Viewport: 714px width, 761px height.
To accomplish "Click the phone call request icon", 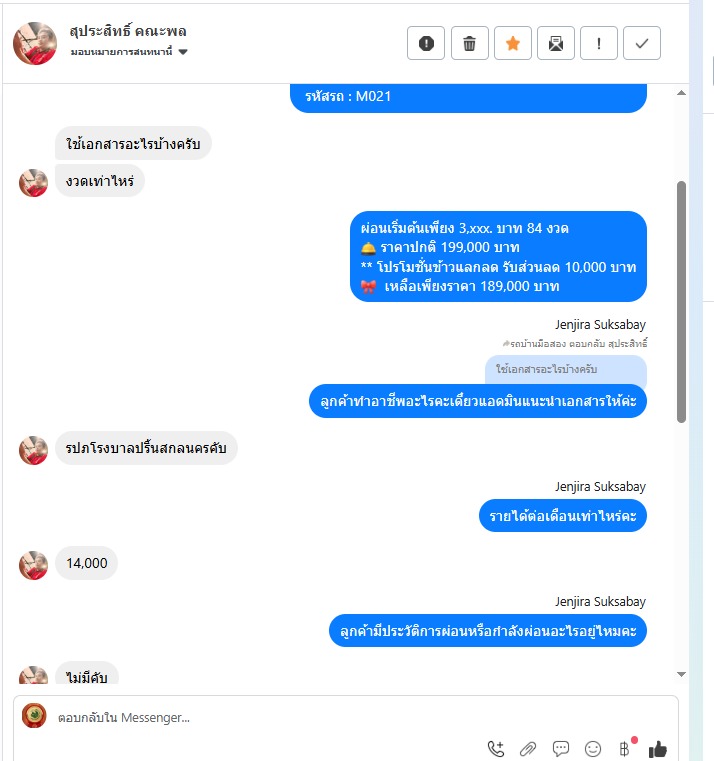I will pos(496,748).
